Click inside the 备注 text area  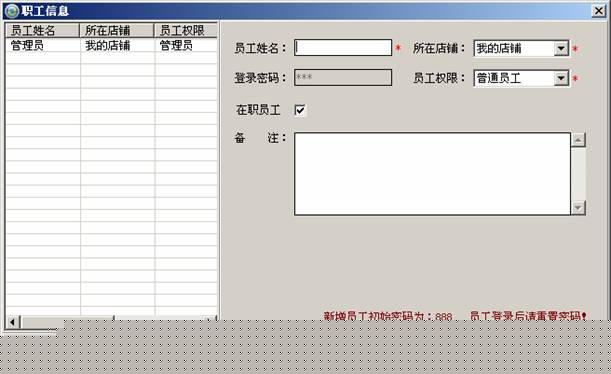click(432, 174)
